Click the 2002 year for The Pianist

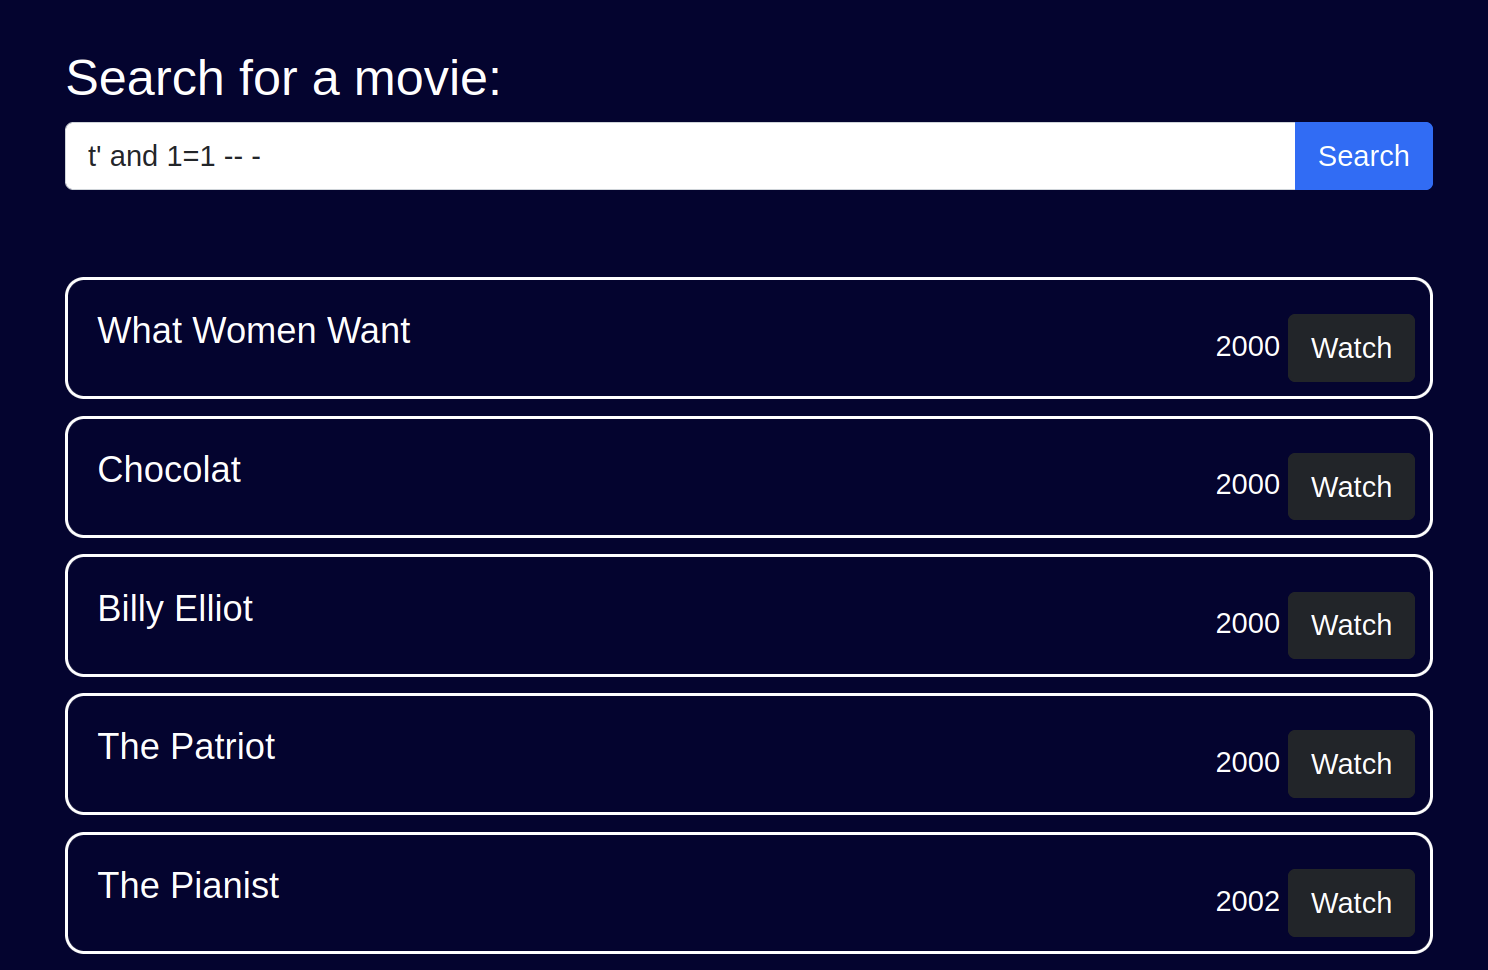(1247, 901)
